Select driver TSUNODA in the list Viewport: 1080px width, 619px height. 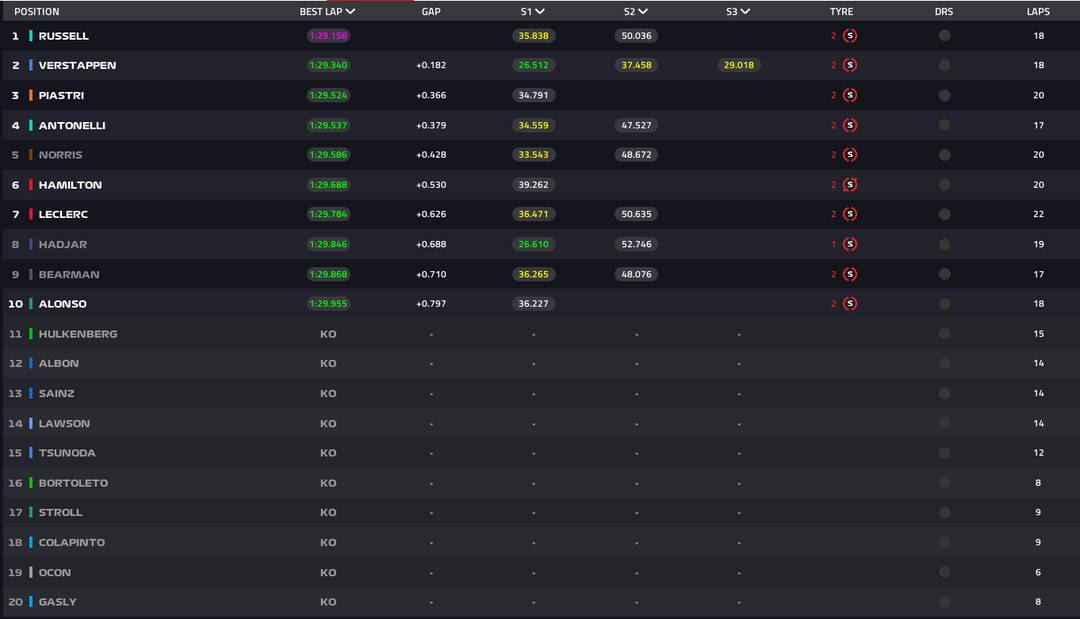[67, 453]
